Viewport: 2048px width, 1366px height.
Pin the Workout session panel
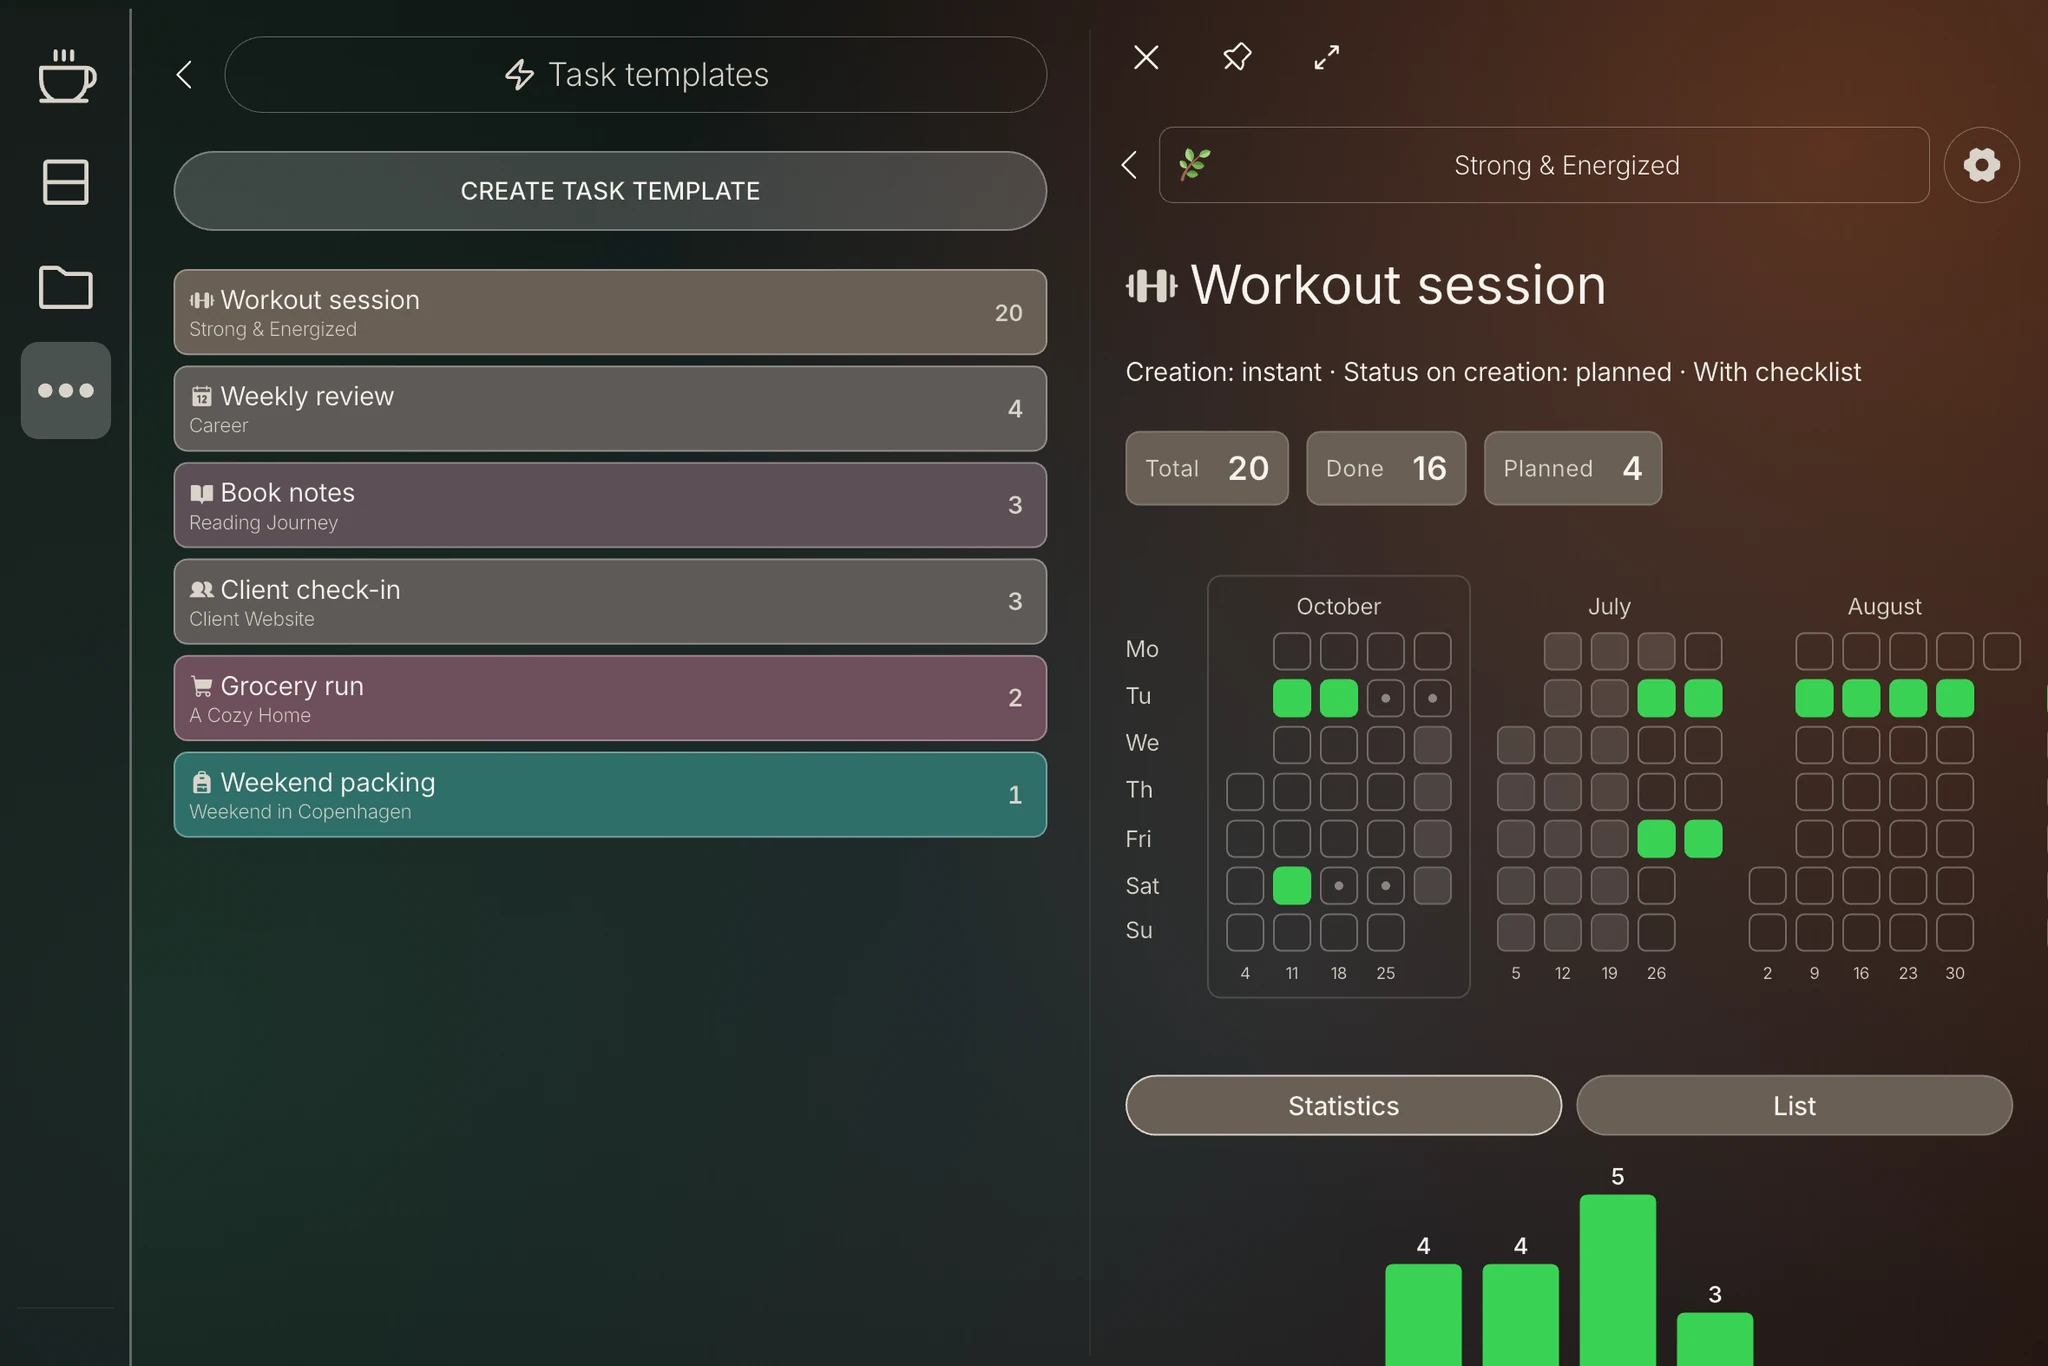pyautogui.click(x=1237, y=57)
